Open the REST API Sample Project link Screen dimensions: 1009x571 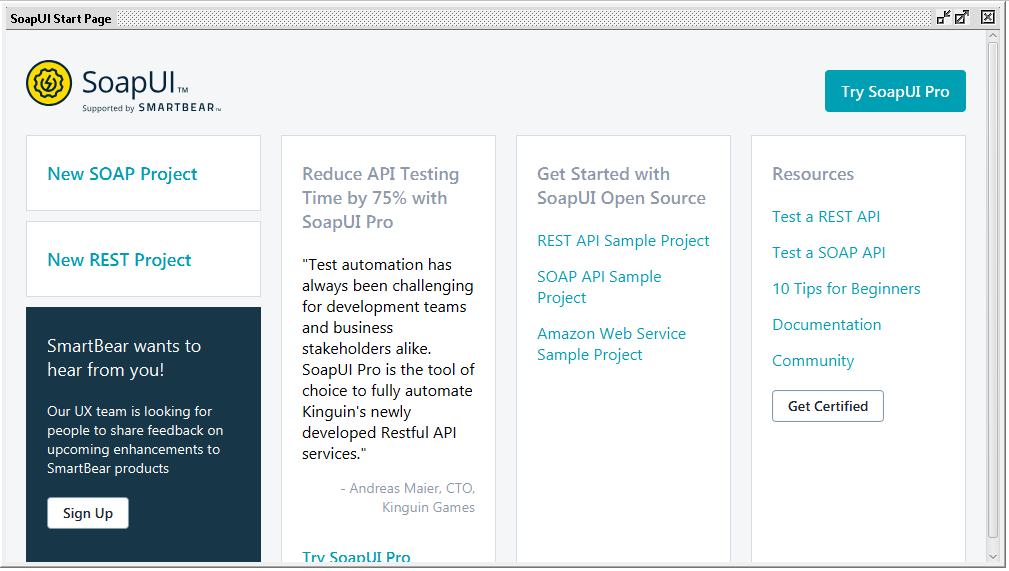[x=623, y=241]
